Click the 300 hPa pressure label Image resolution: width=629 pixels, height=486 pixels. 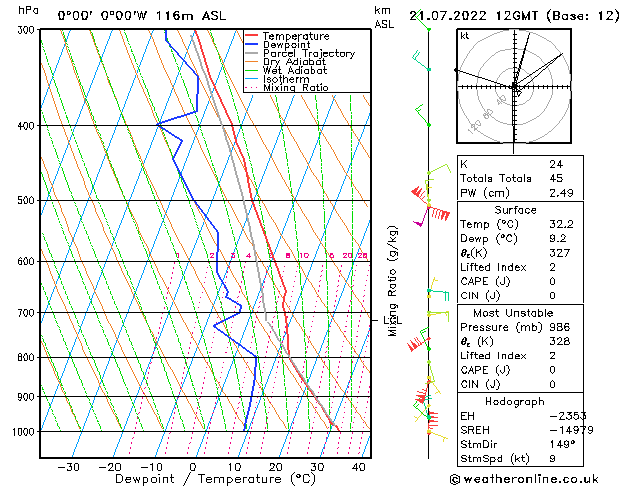(x=28, y=30)
